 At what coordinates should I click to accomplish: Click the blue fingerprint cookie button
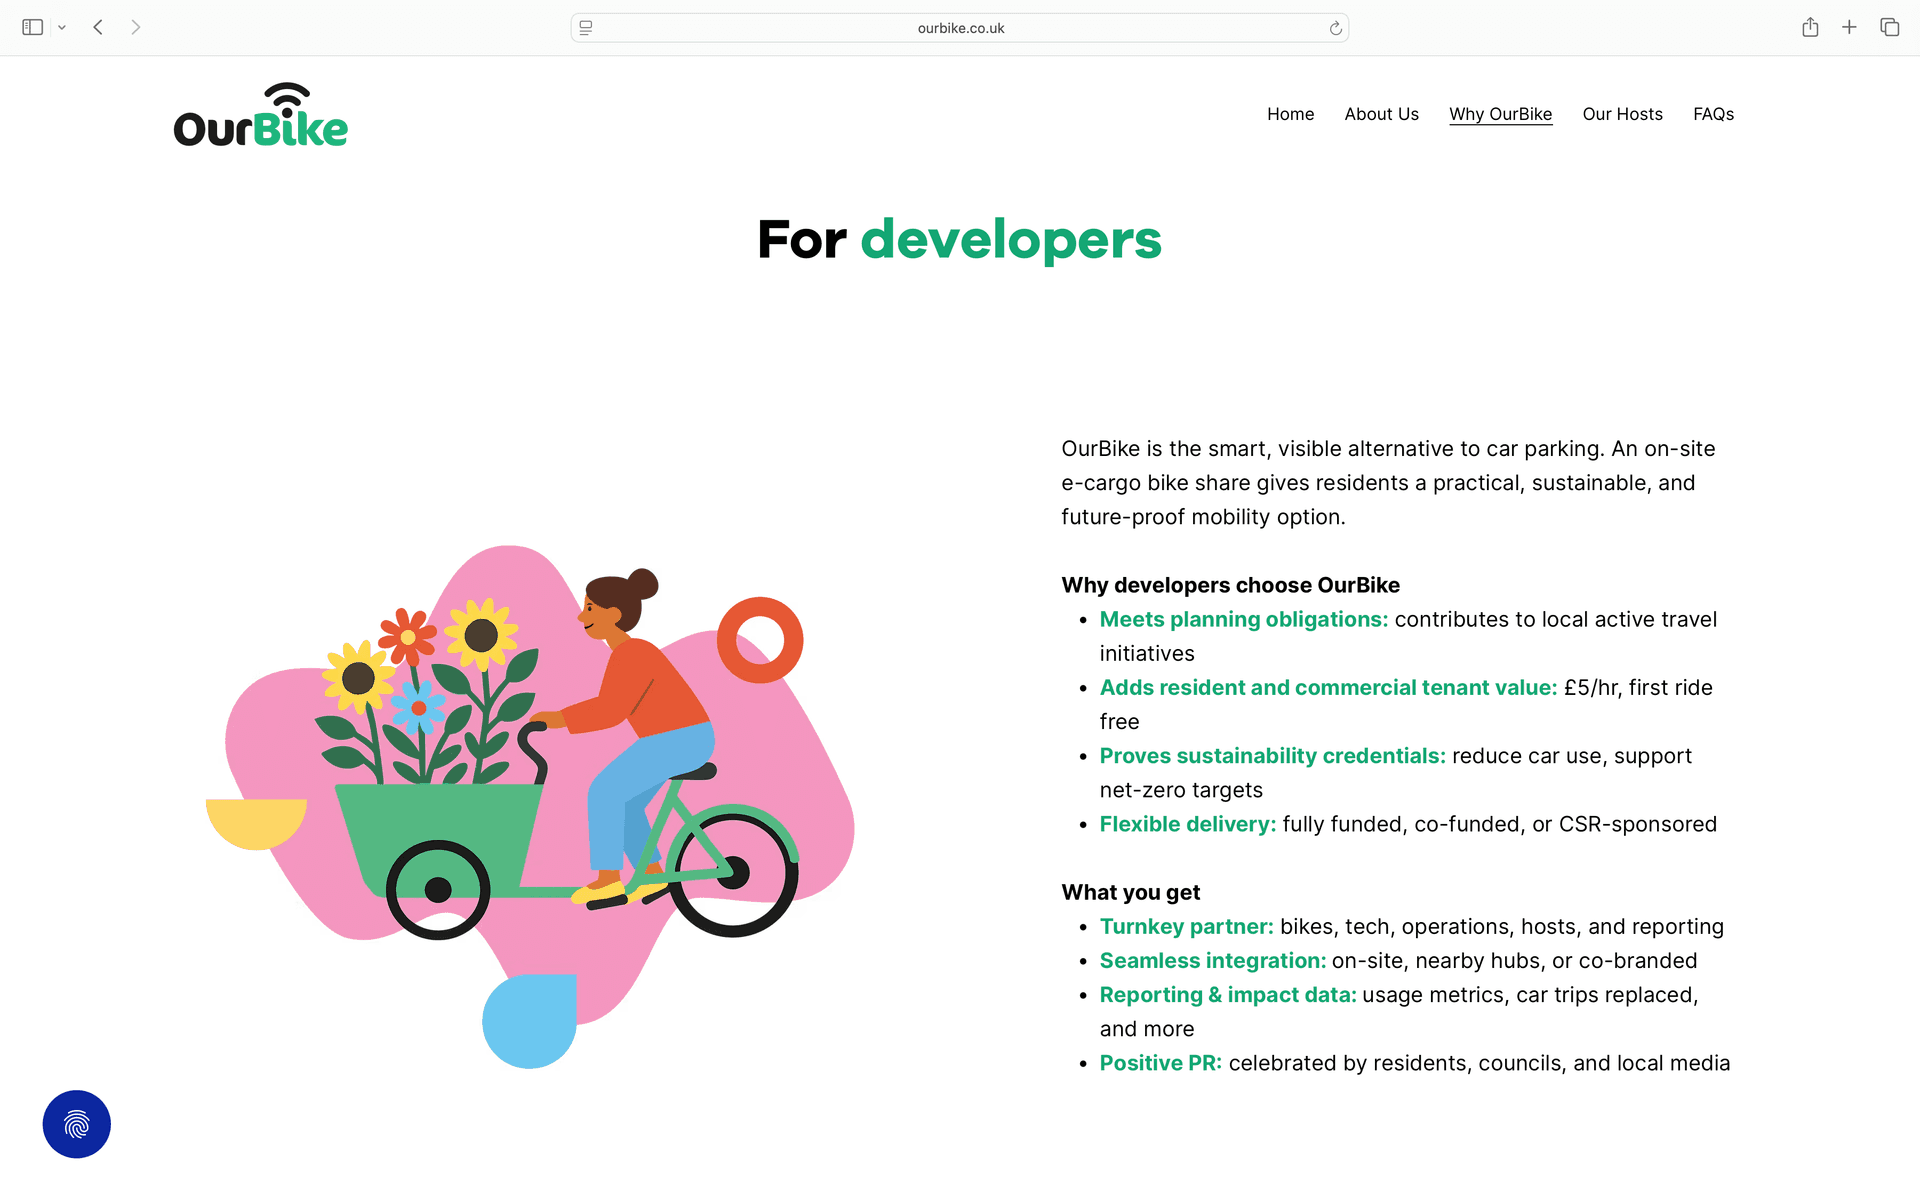pyautogui.click(x=76, y=1124)
